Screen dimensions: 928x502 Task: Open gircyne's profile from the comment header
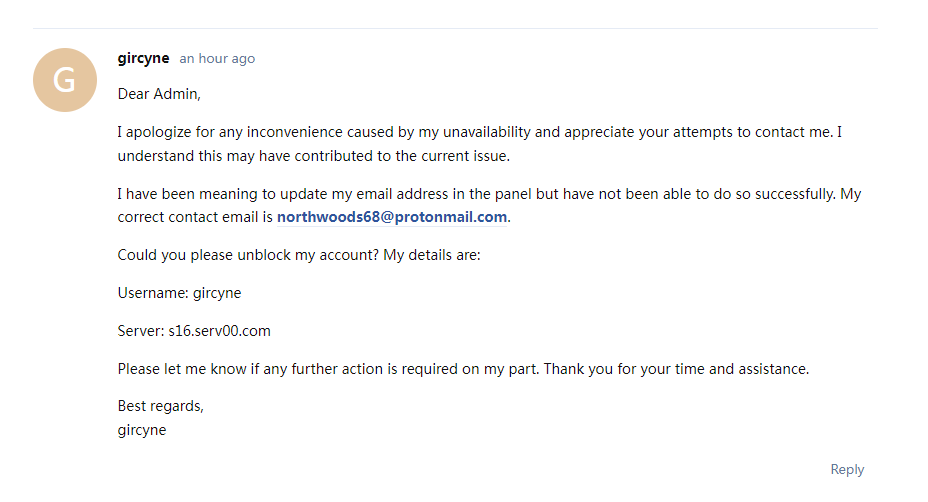[143, 59]
